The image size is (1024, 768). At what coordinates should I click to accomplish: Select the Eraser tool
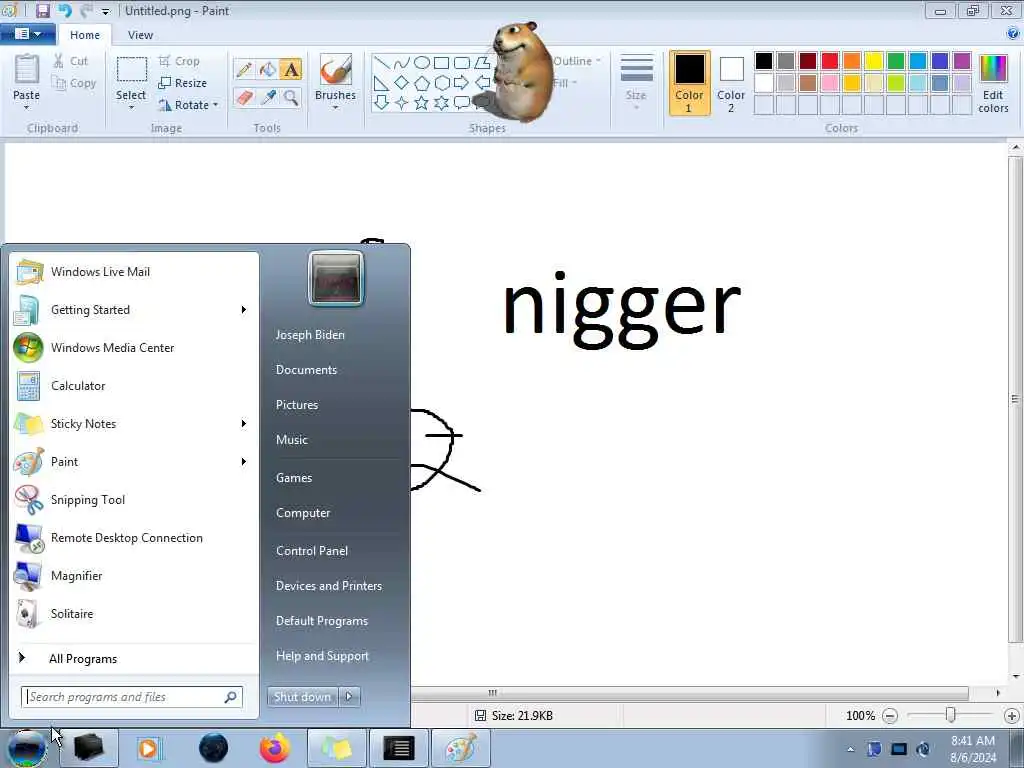[x=245, y=98]
